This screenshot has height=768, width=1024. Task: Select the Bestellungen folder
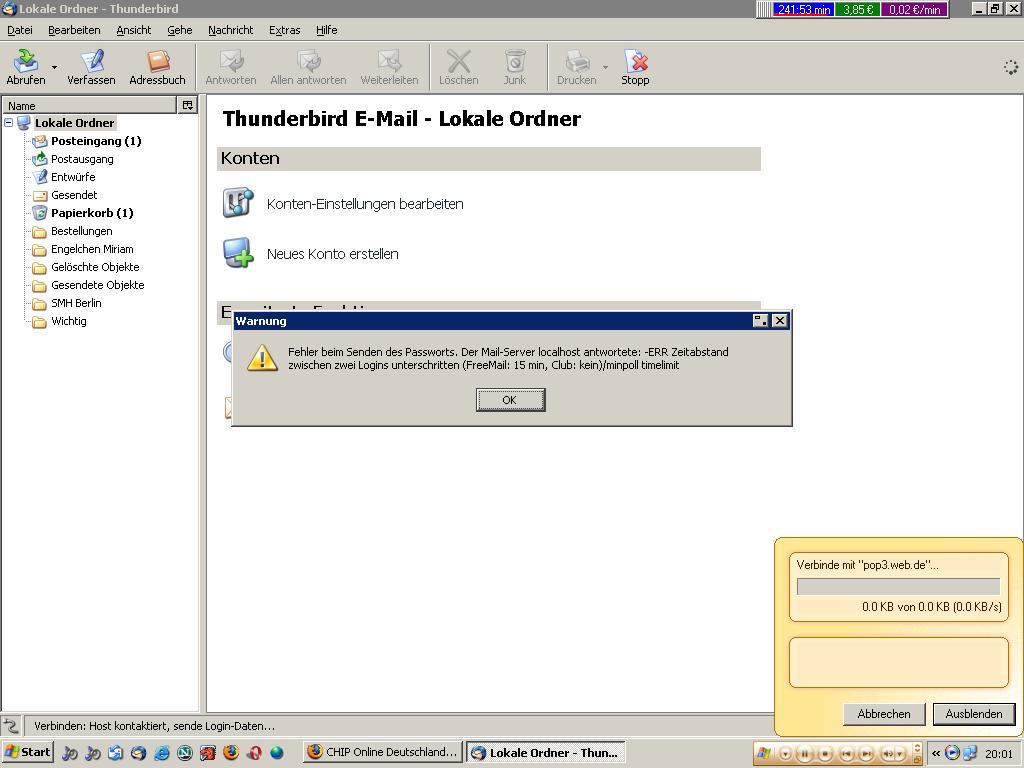pyautogui.click(x=82, y=231)
